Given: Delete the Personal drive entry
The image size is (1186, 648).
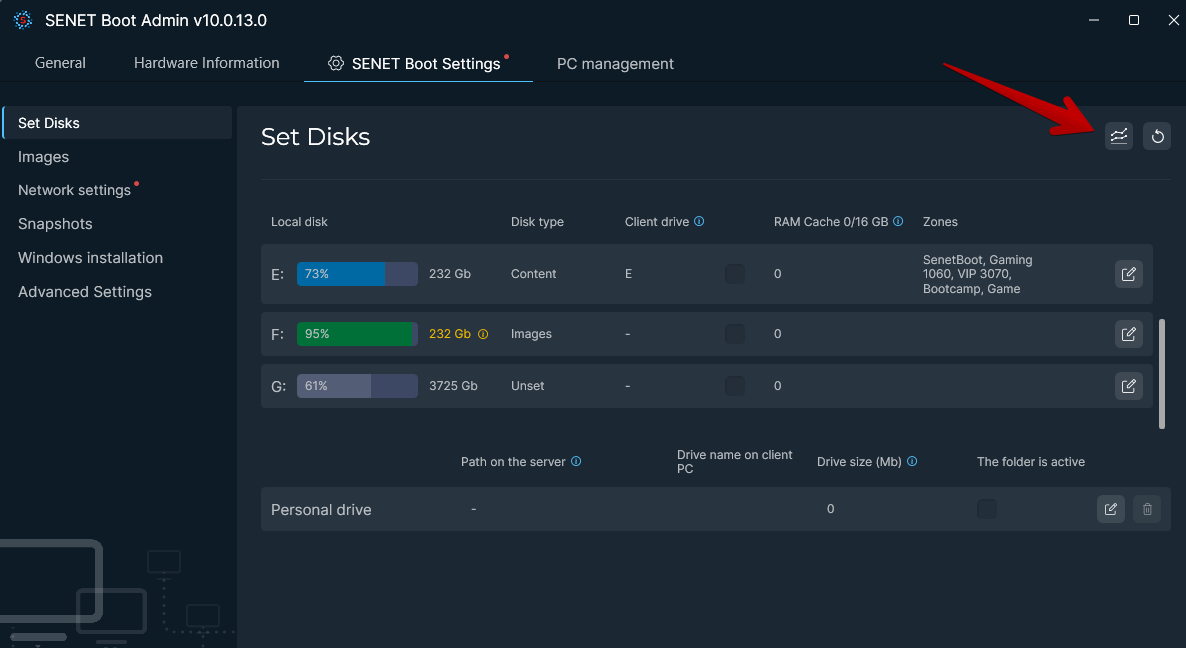Looking at the screenshot, I should tap(1146, 508).
